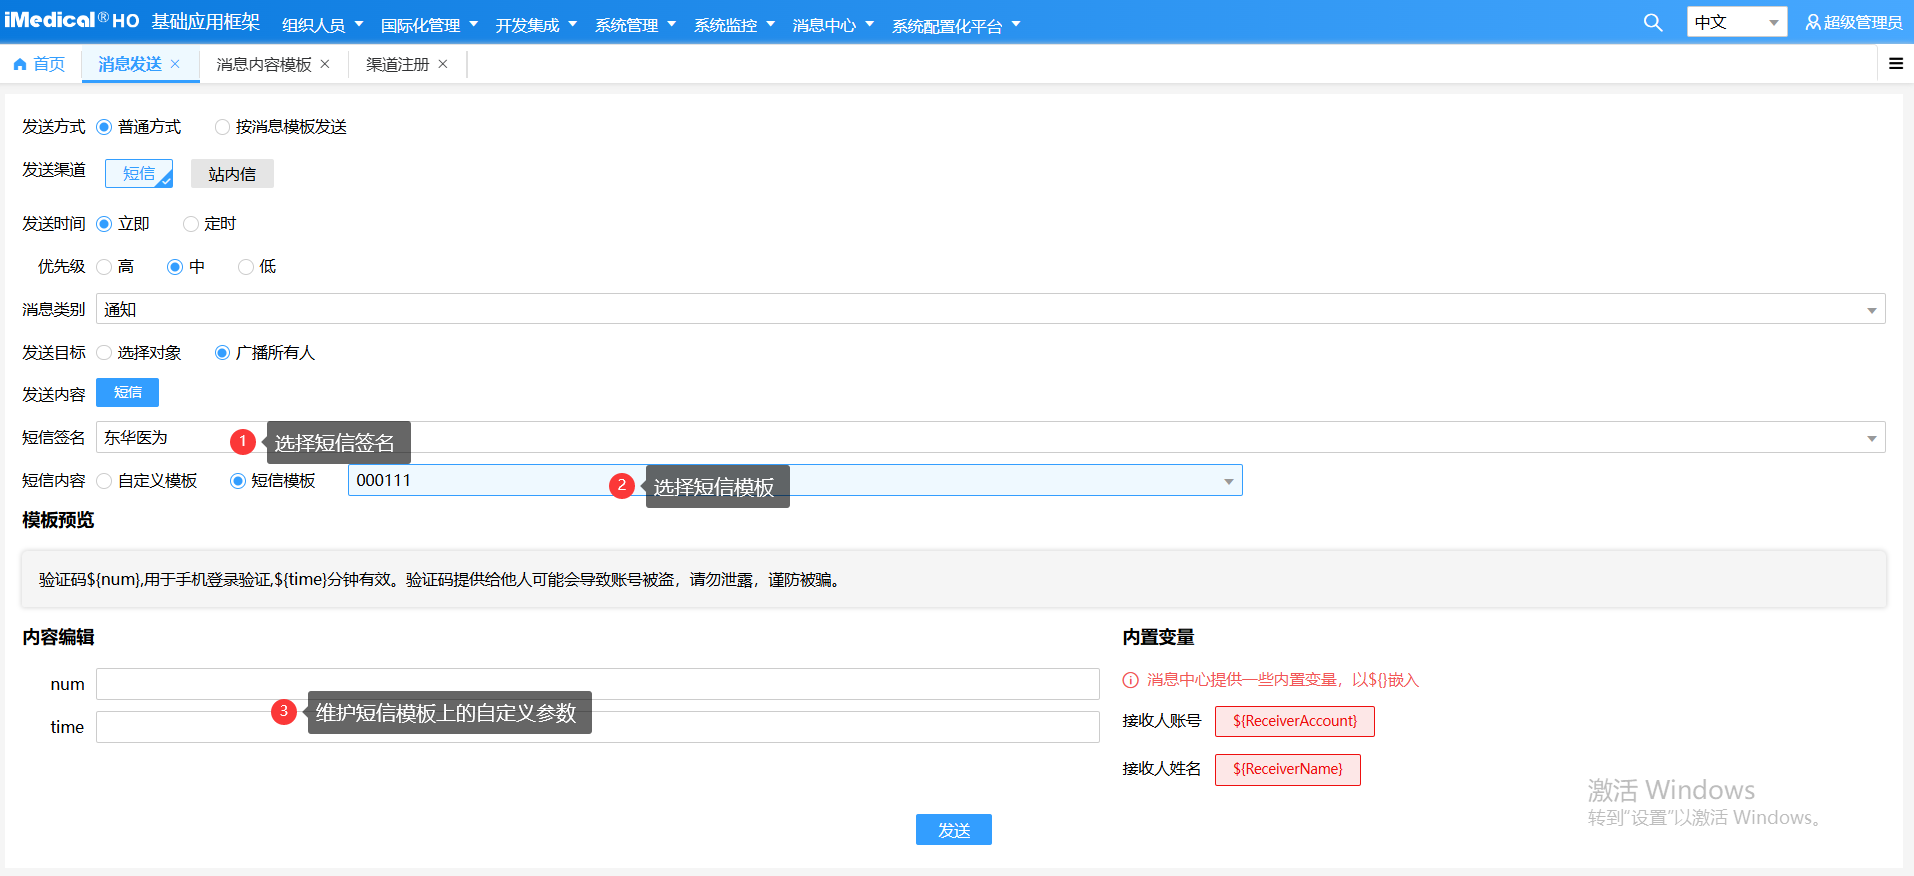Select 自定义模板 radio button
Viewport: 1914px width, 876px height.
pyautogui.click(x=105, y=481)
